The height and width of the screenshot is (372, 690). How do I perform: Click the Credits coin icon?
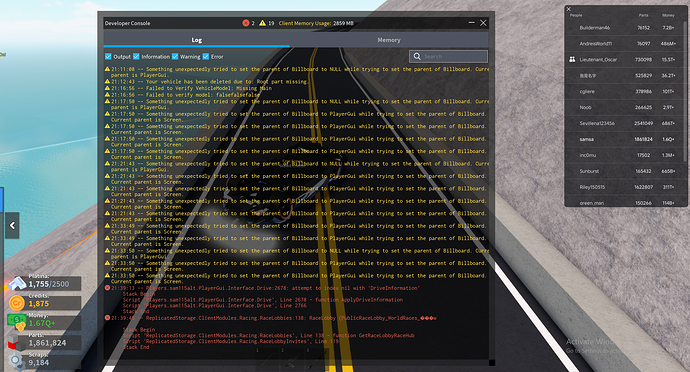[17, 303]
